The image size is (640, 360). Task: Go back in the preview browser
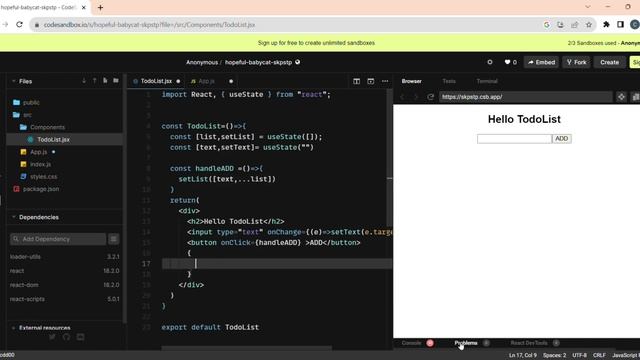pos(402,97)
